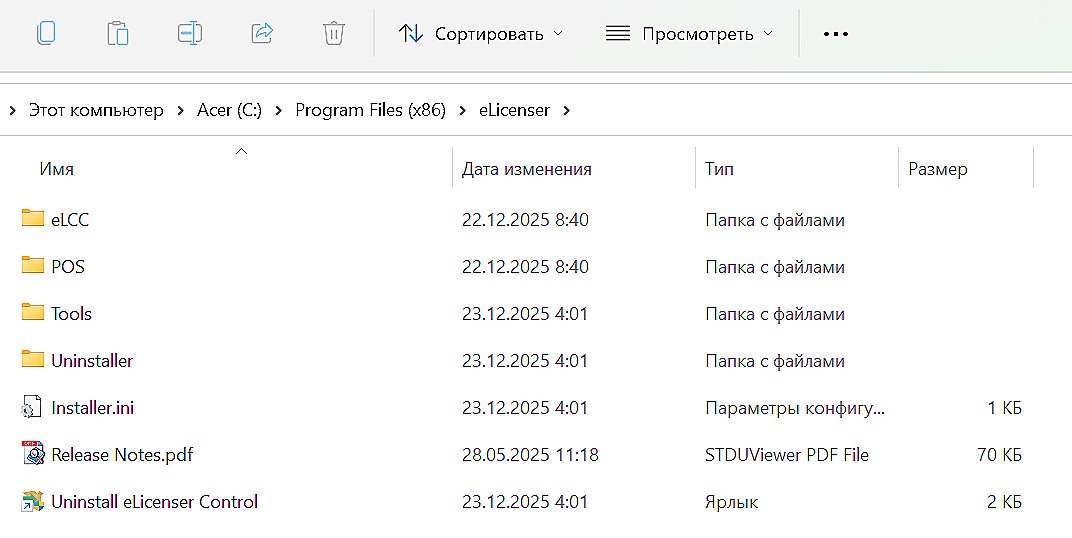Click the Этот компьютер breadcrumb
Screen dimensions: 1072x538
[96, 110]
